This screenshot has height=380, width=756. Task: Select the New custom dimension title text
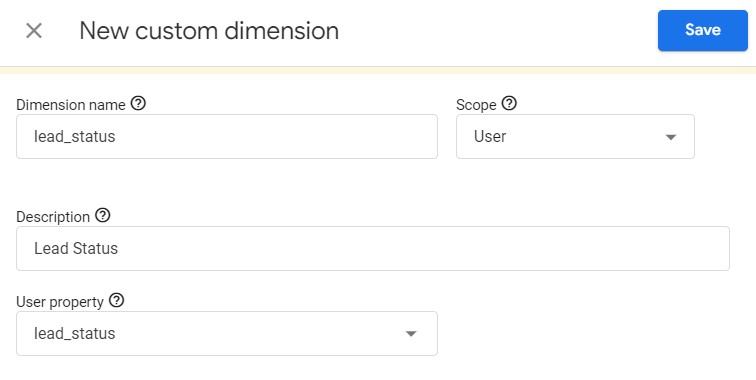pos(209,31)
